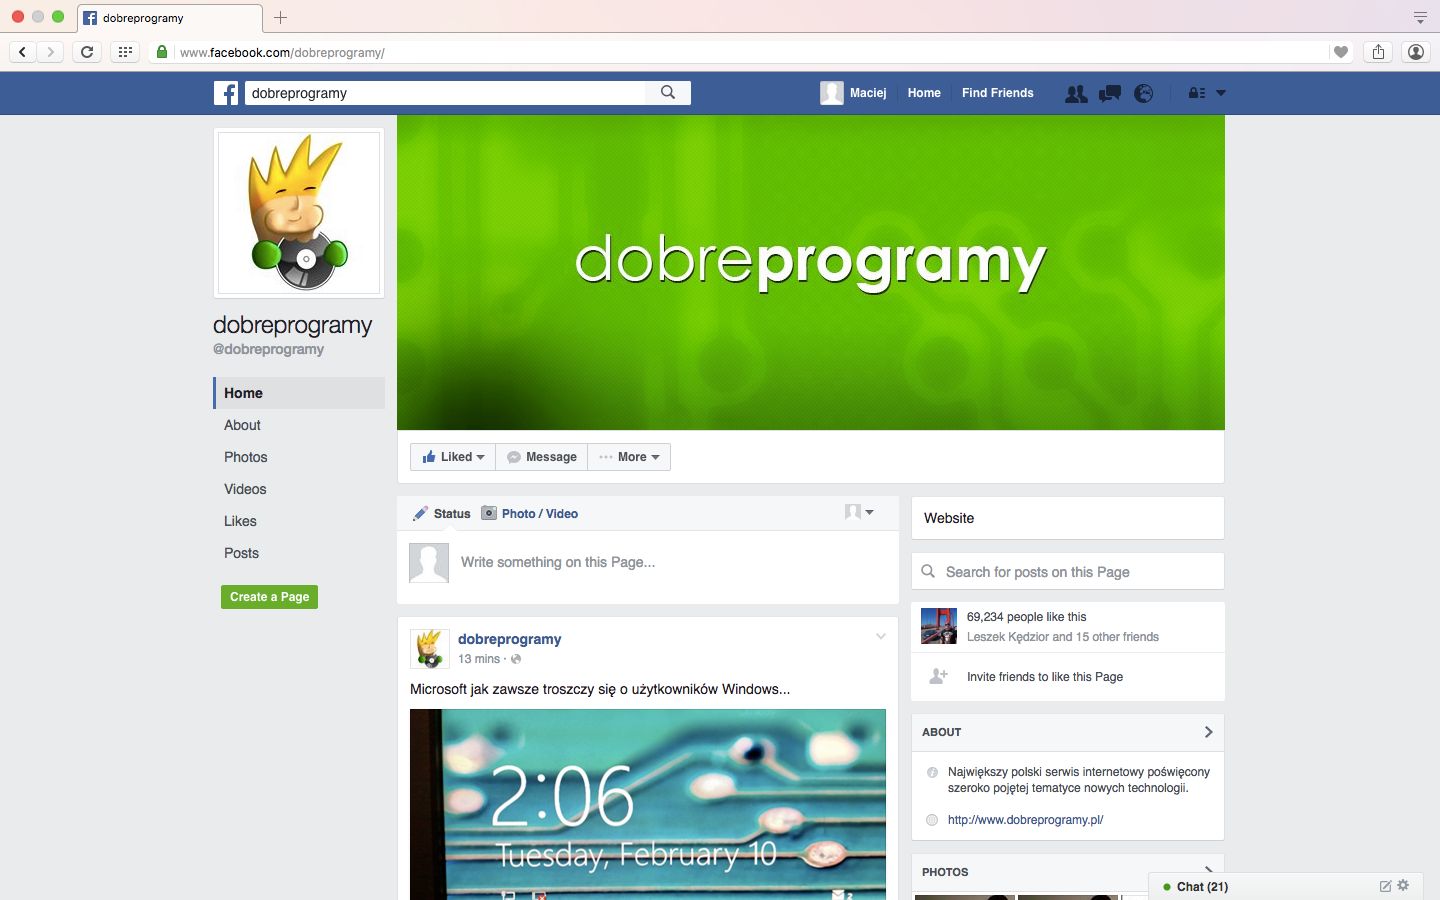Viewport: 1440px width, 900px height.
Task: Open the privacy shortcuts icon
Action: [x=1196, y=93]
